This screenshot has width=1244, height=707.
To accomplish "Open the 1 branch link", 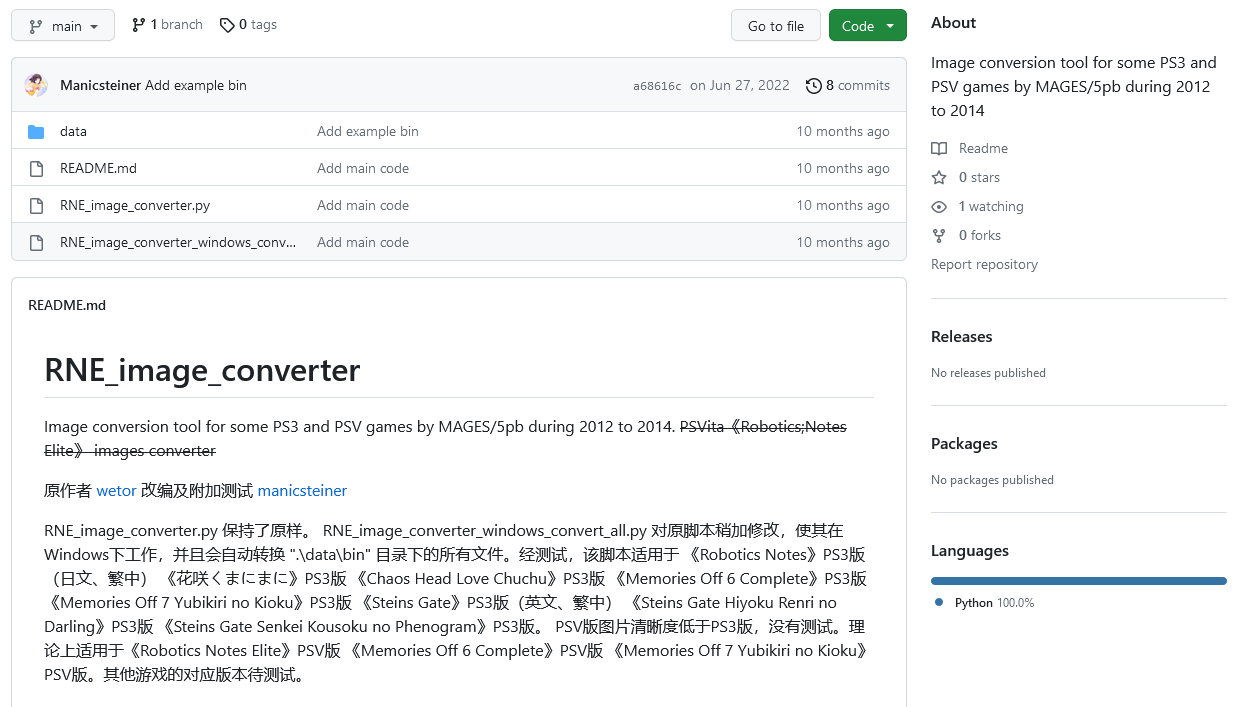I will pos(167,24).
